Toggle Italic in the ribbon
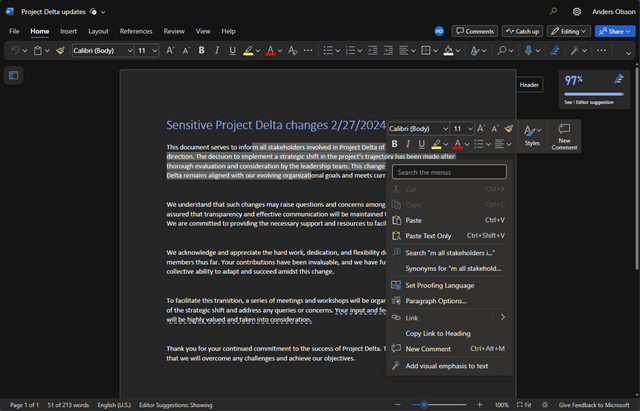 click(217, 50)
